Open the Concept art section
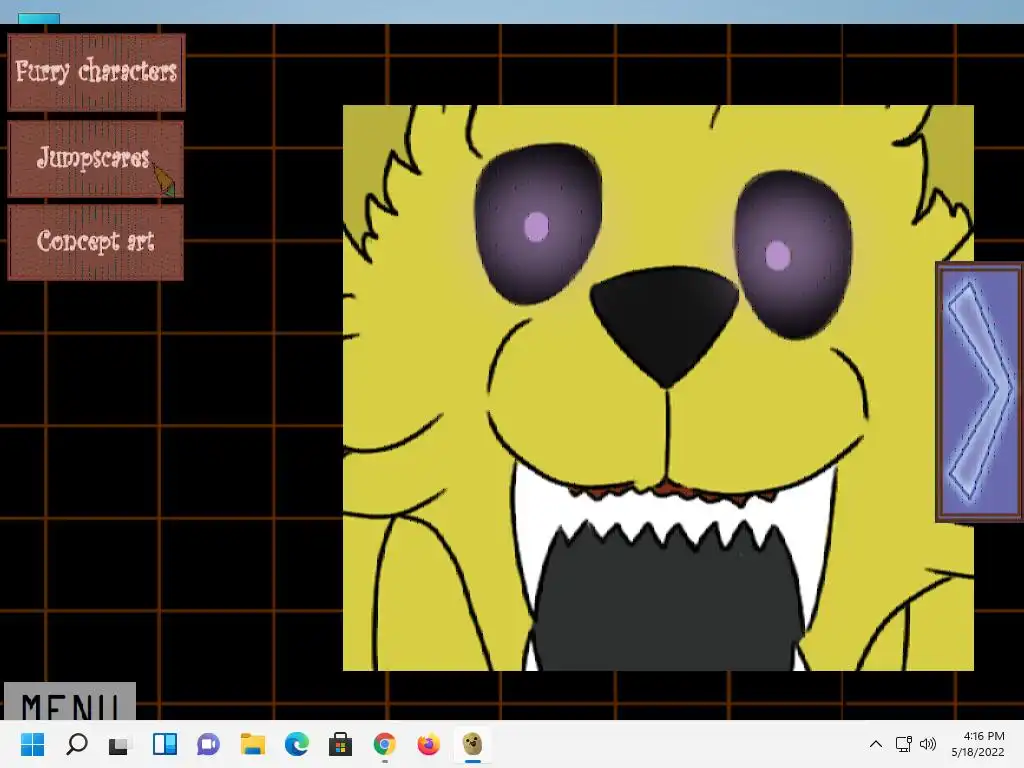Viewport: 1024px width, 768px height. point(95,242)
